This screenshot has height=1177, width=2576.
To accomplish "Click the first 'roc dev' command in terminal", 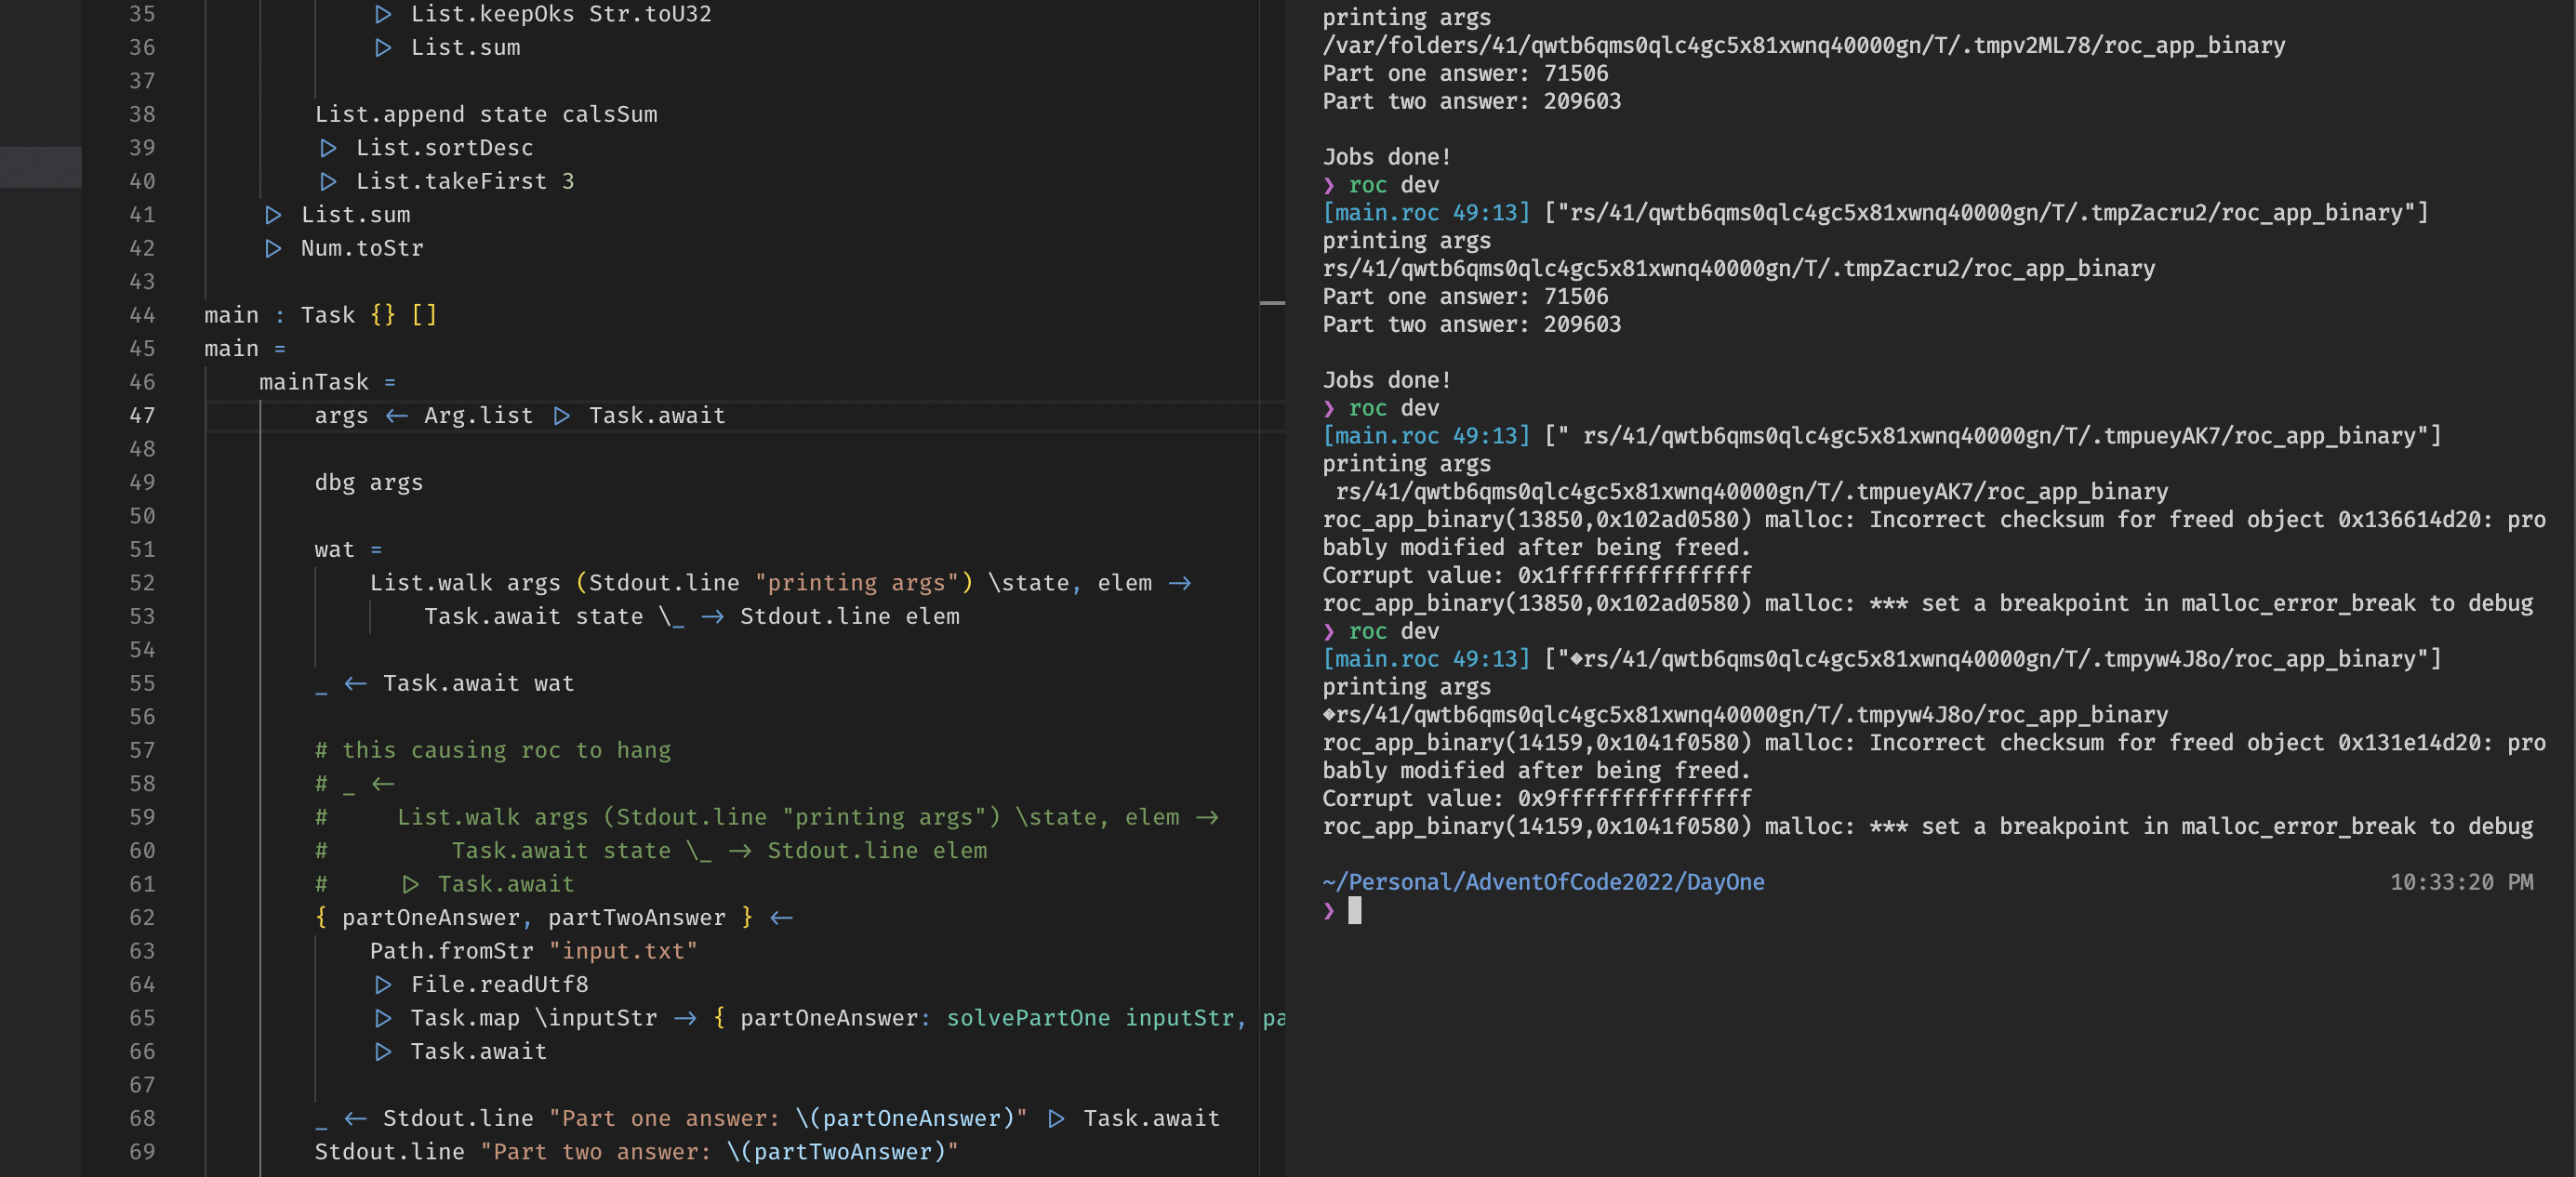I will (x=1393, y=185).
